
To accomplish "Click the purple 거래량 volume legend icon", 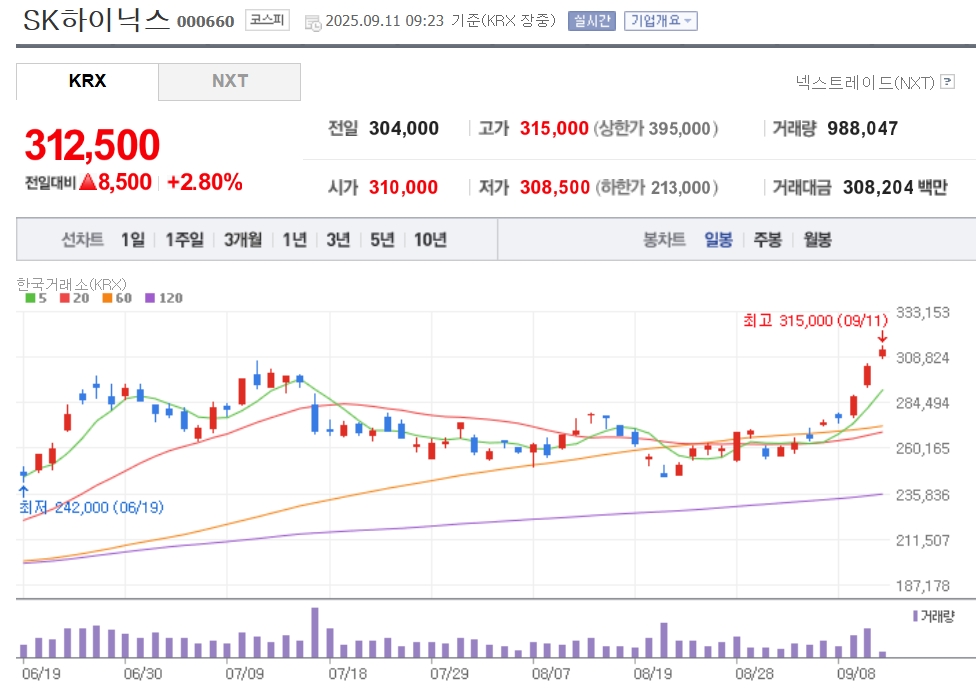I will pyautogui.click(x=915, y=616).
